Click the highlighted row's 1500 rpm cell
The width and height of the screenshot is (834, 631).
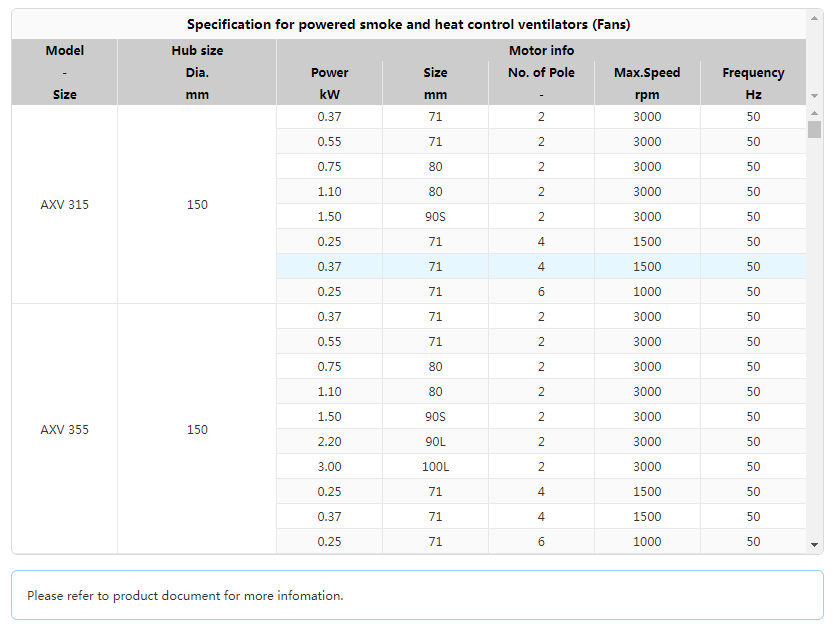pos(647,267)
